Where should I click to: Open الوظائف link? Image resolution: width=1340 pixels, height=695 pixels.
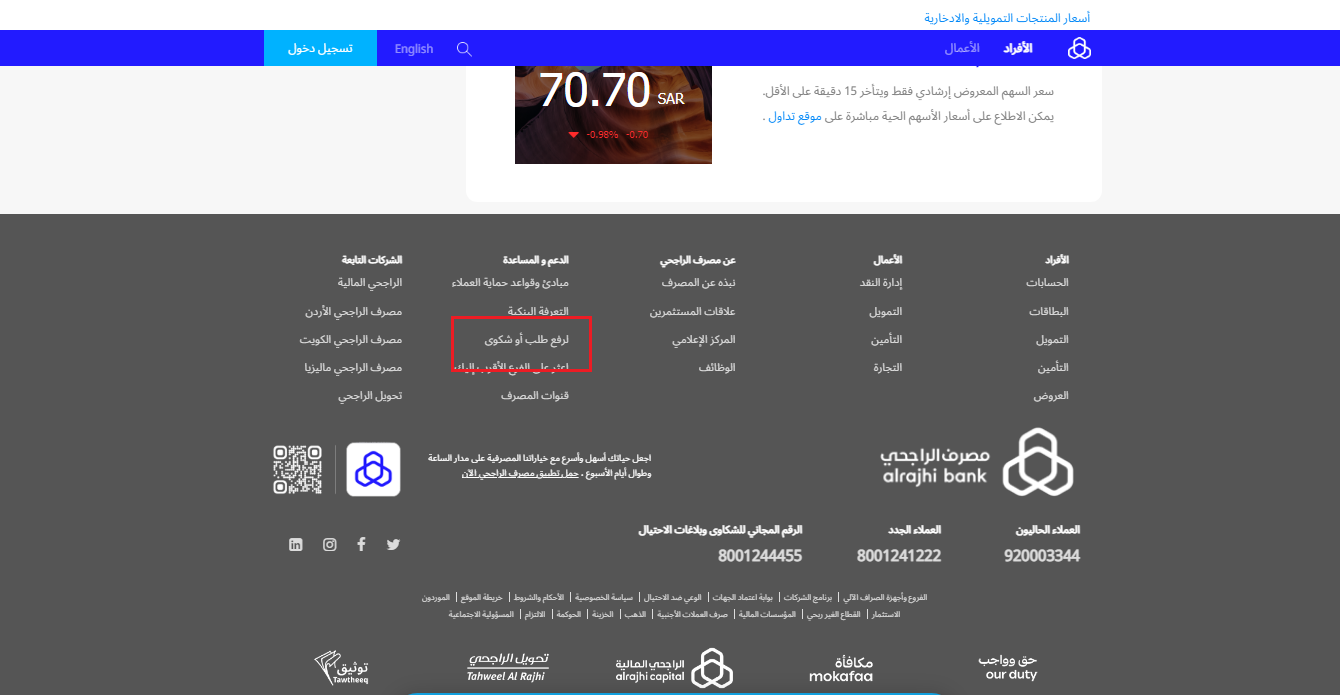[717, 368]
